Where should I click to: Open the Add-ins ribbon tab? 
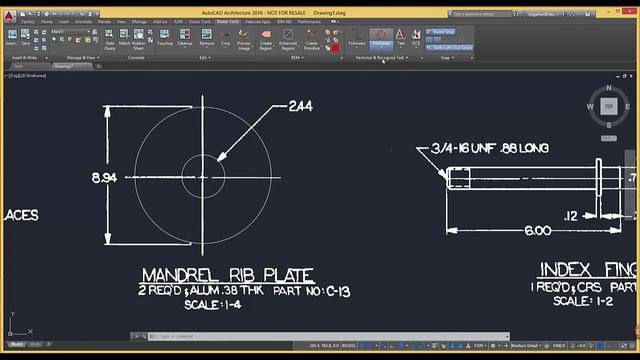[x=160, y=22]
